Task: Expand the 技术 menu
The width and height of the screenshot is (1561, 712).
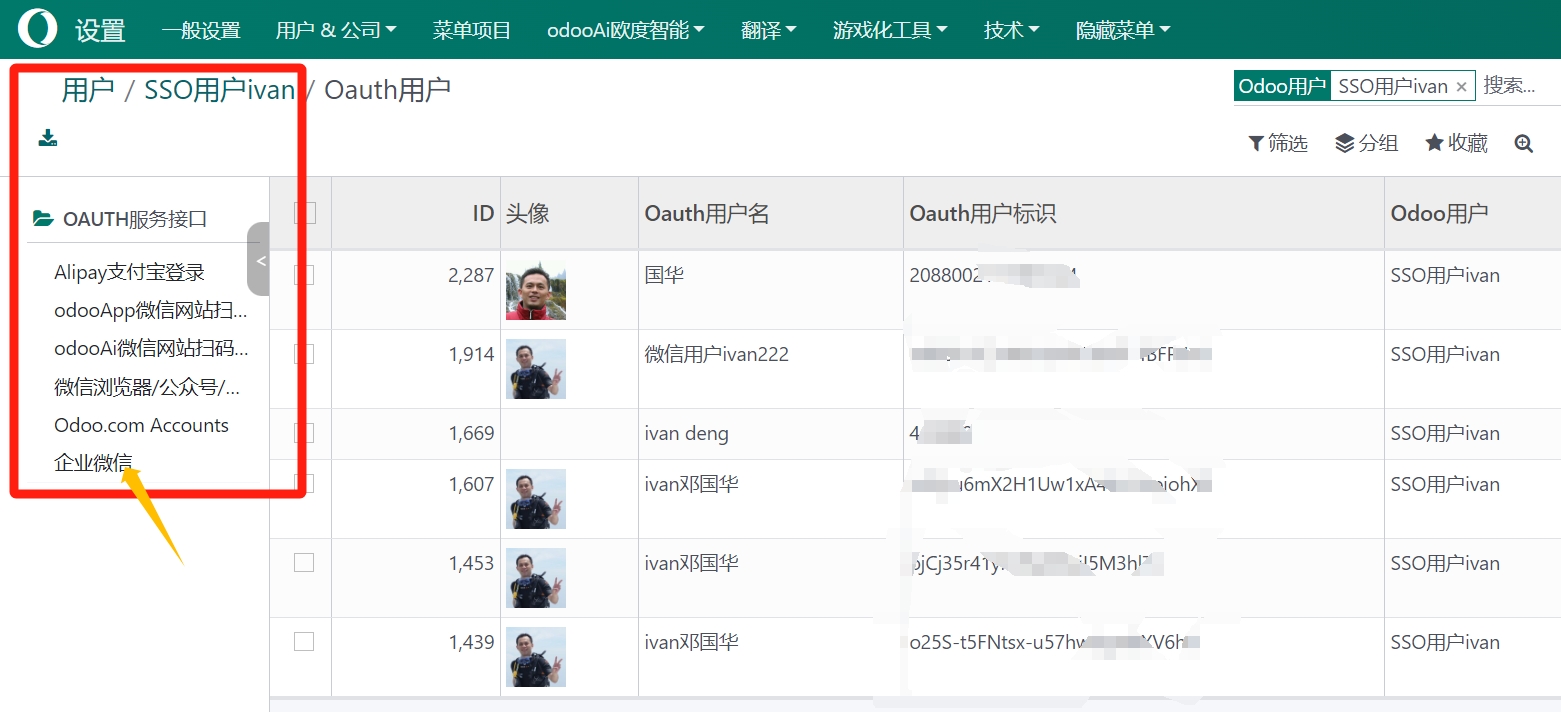Action: click(1011, 30)
